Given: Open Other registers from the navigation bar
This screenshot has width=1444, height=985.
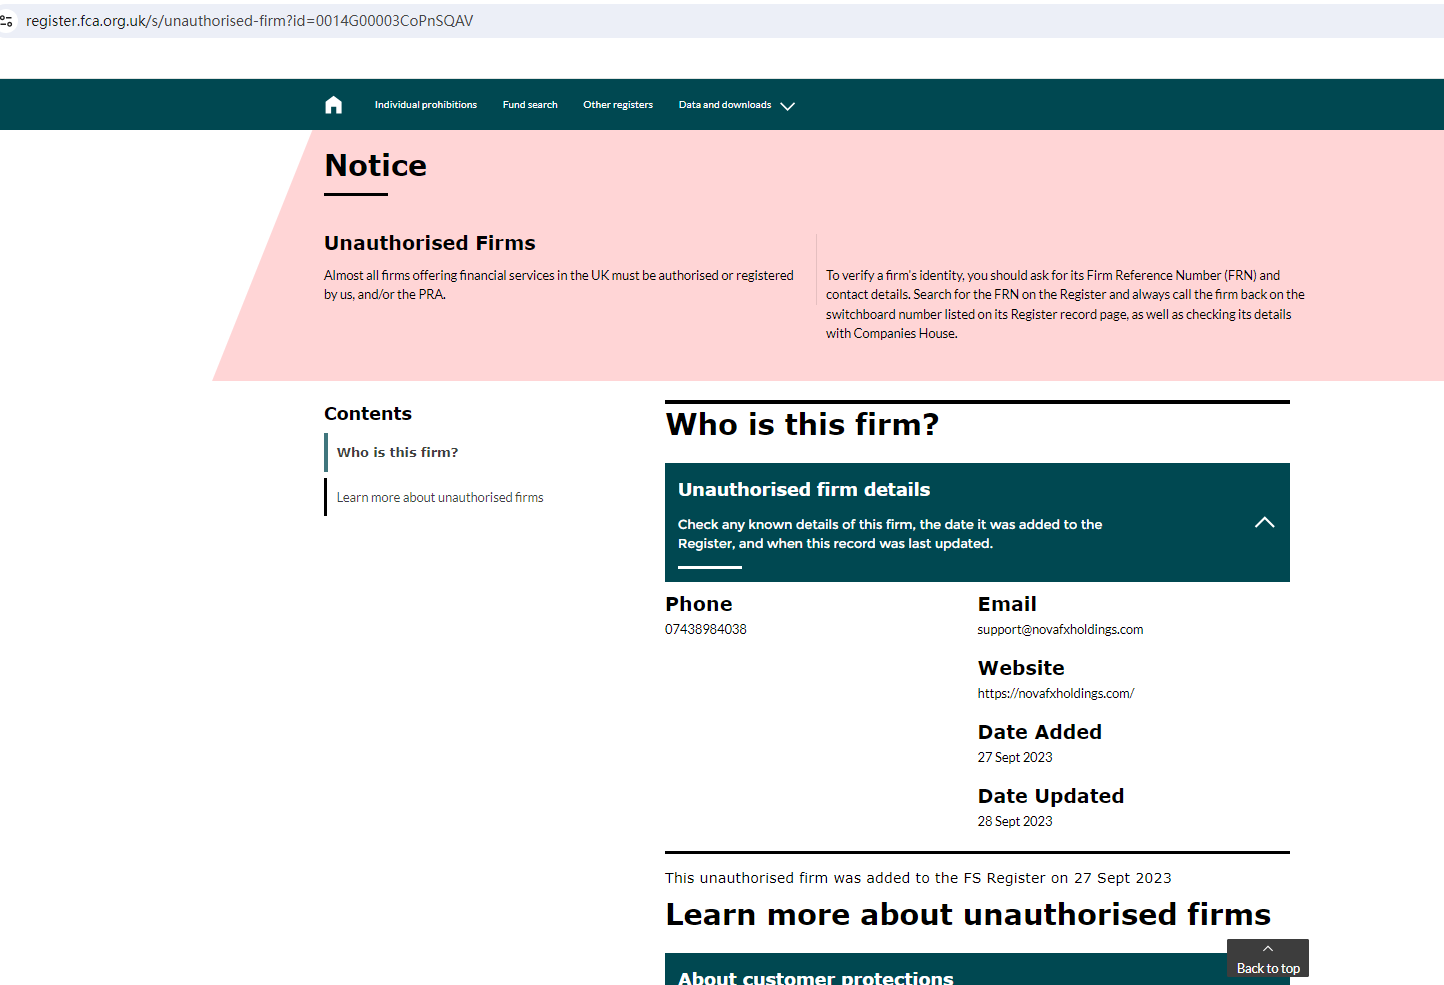Looking at the screenshot, I should pyautogui.click(x=618, y=105).
